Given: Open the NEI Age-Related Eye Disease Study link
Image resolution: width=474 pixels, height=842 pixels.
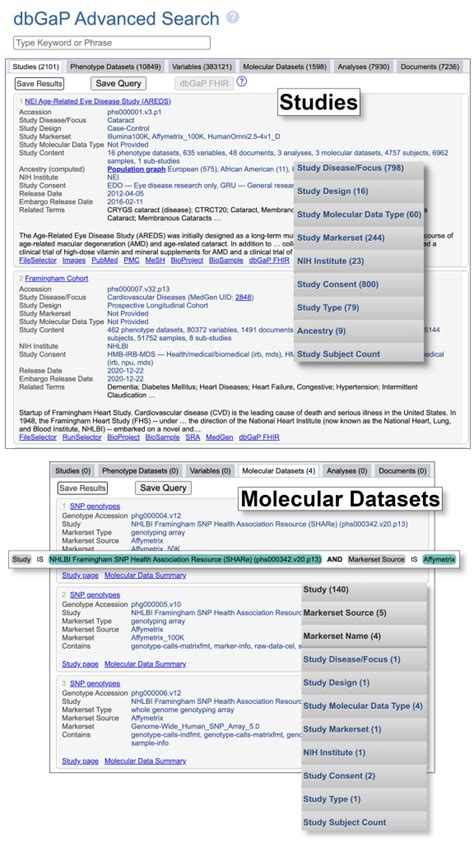Looking at the screenshot, I should [x=98, y=101].
